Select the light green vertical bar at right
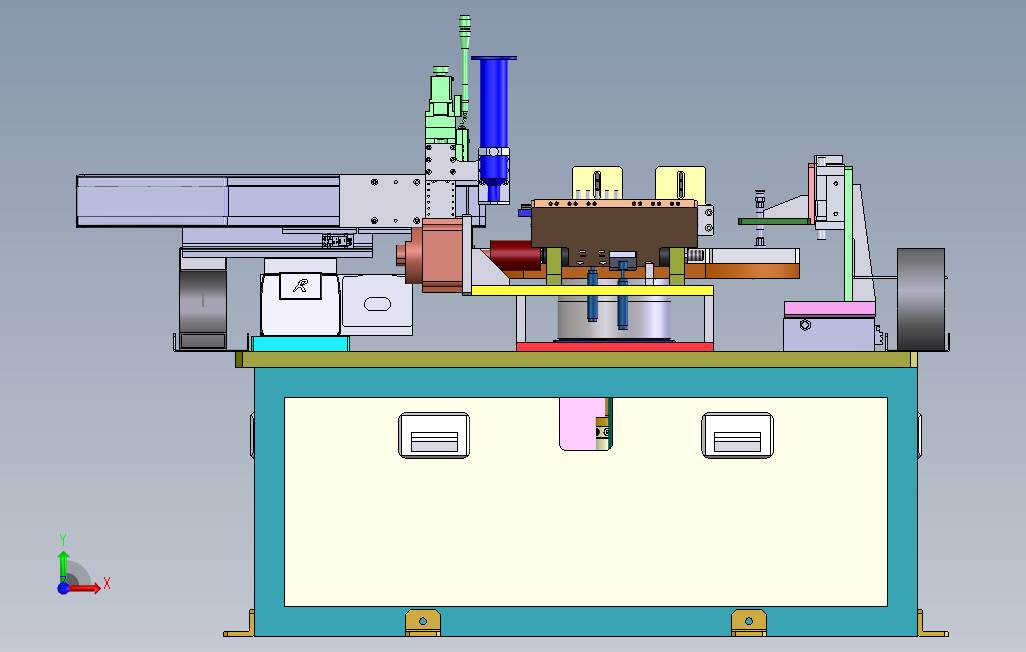The height and width of the screenshot is (652, 1026). (849, 234)
